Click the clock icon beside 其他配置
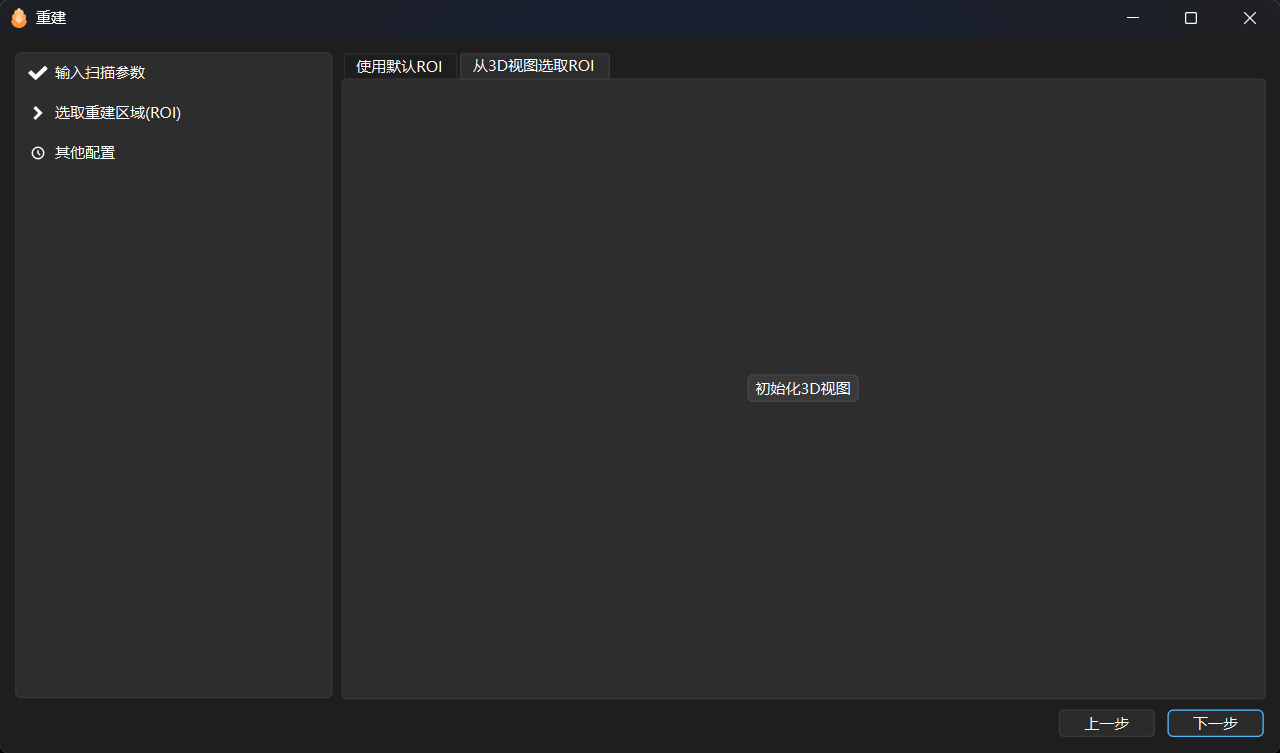The image size is (1280, 753). pos(38,153)
